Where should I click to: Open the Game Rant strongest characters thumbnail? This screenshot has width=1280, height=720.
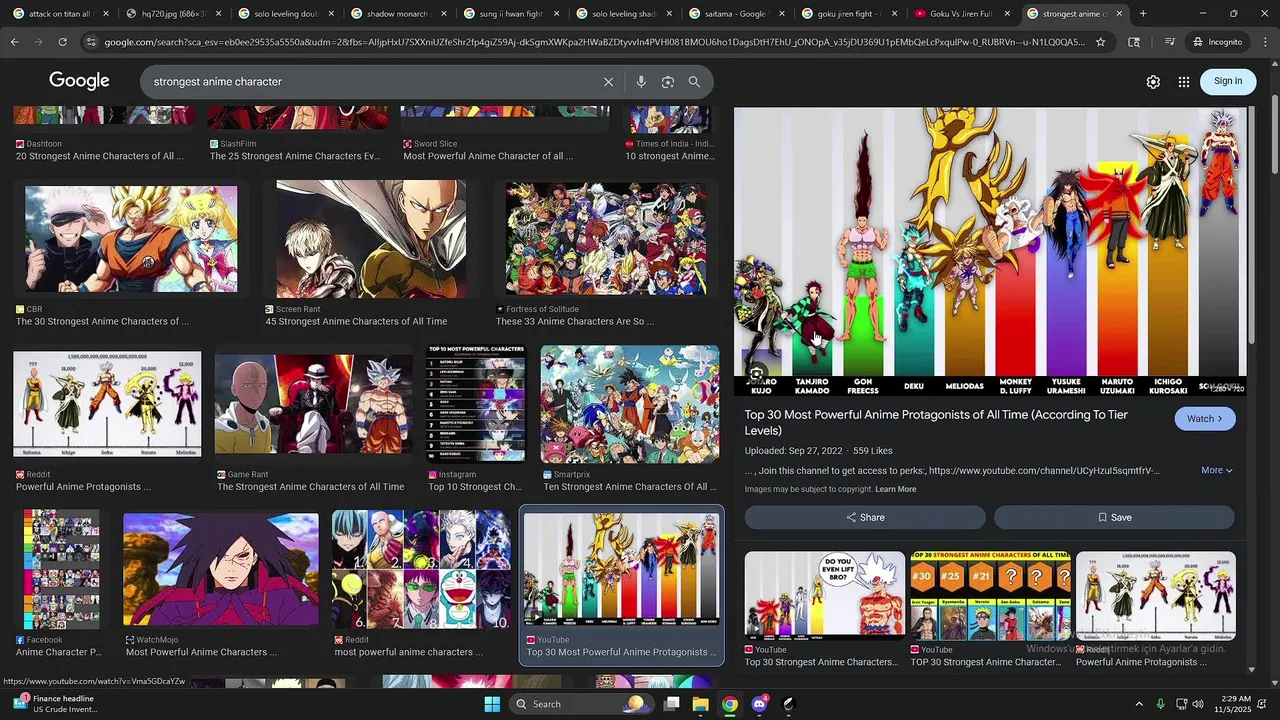coord(314,404)
